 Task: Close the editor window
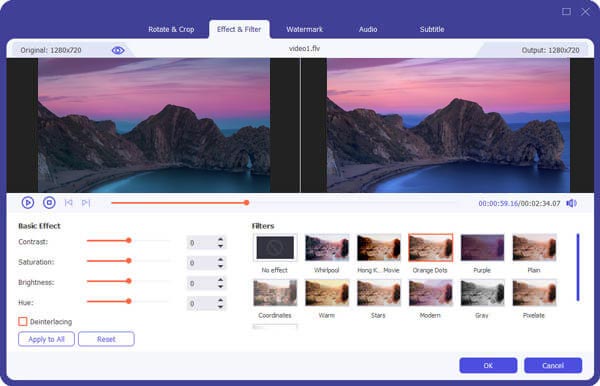coord(585,11)
